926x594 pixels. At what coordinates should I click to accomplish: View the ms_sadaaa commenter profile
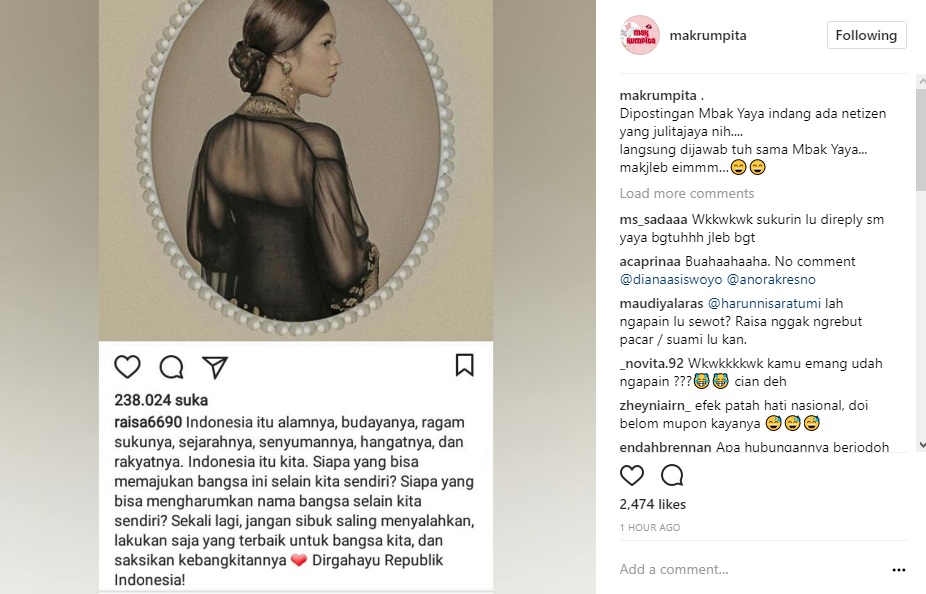click(653, 220)
